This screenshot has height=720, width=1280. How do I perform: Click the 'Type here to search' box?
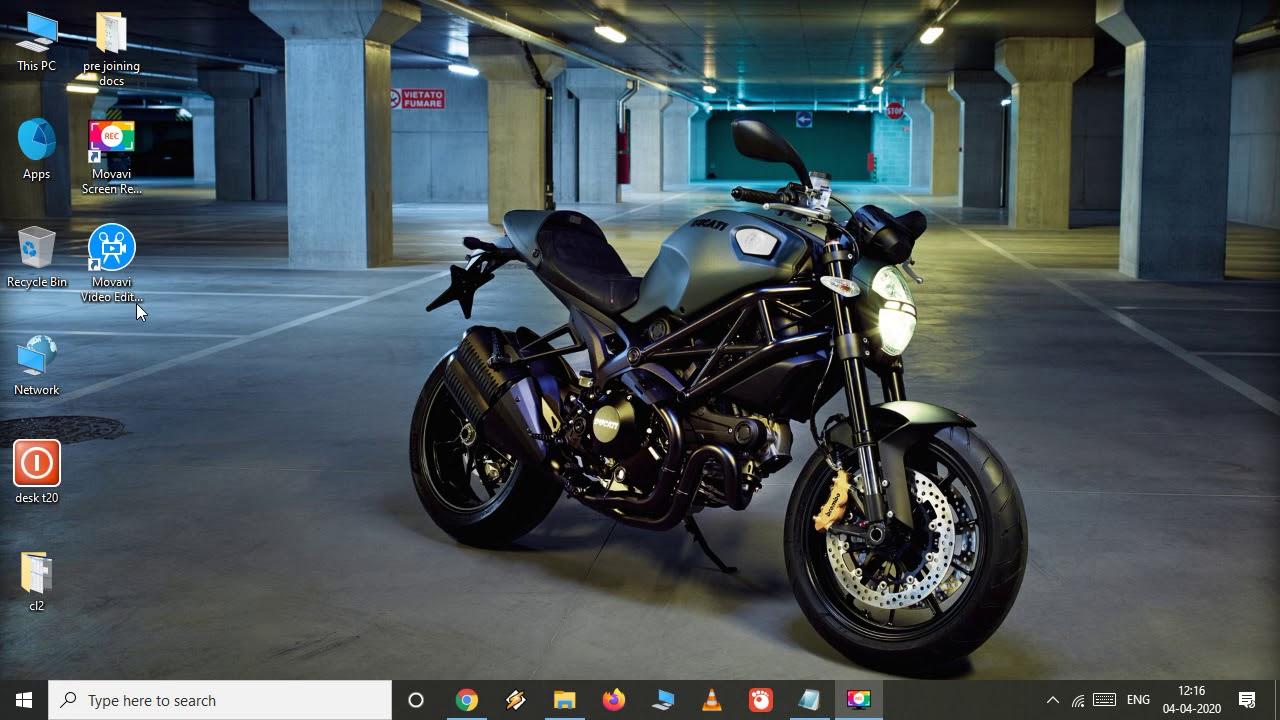click(x=220, y=700)
